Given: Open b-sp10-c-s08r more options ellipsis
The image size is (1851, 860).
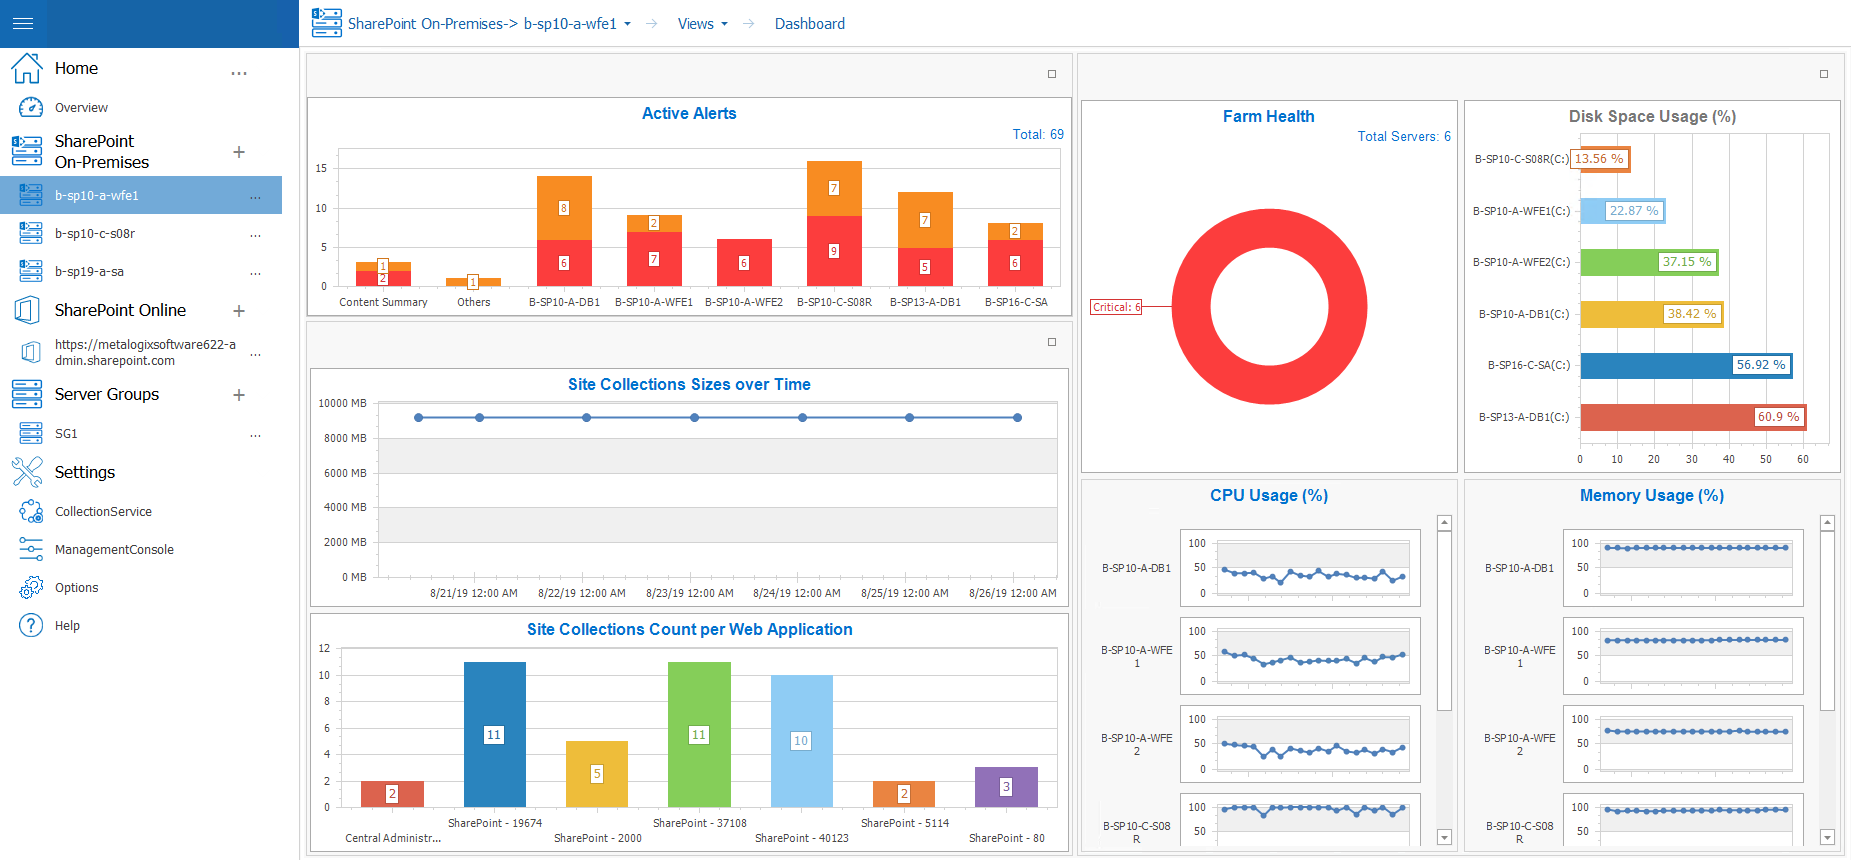Looking at the screenshot, I should pyautogui.click(x=255, y=235).
